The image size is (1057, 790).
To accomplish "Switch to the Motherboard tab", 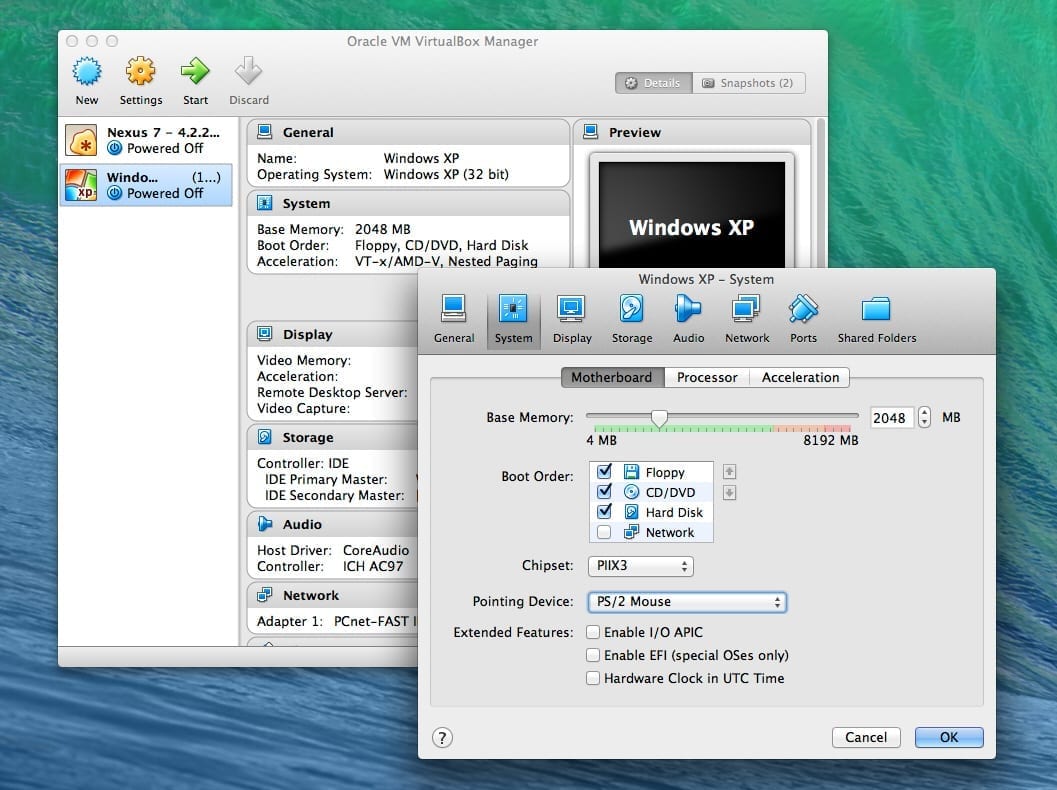I will pos(612,377).
